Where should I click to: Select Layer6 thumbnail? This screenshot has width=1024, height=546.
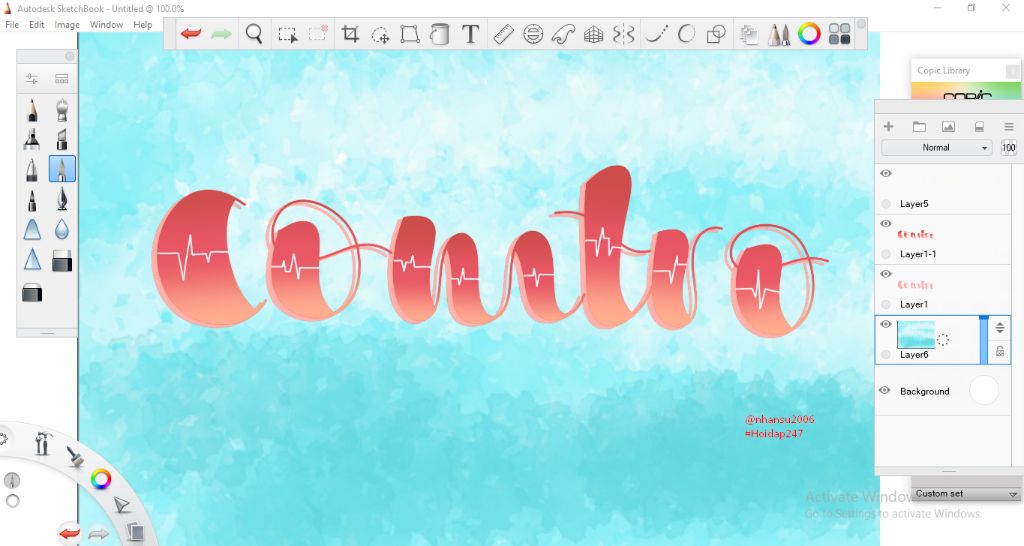[916, 334]
